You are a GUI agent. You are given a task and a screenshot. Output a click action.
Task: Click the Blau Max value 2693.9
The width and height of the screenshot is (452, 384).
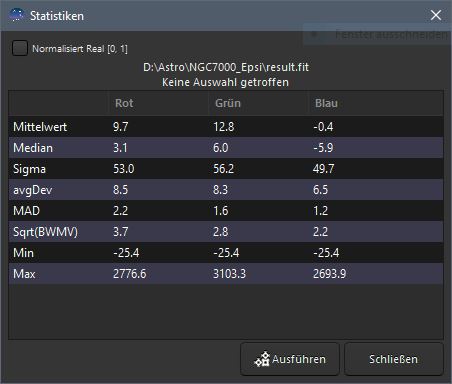329,274
